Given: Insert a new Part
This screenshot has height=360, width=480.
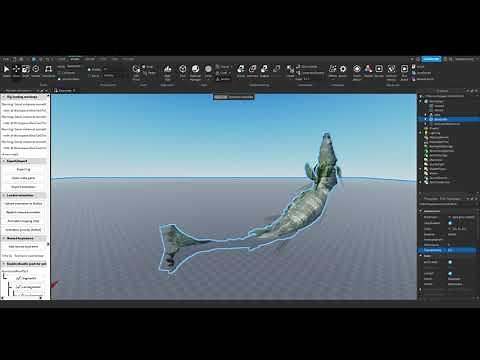Looking at the screenshot, I should tap(182, 71).
